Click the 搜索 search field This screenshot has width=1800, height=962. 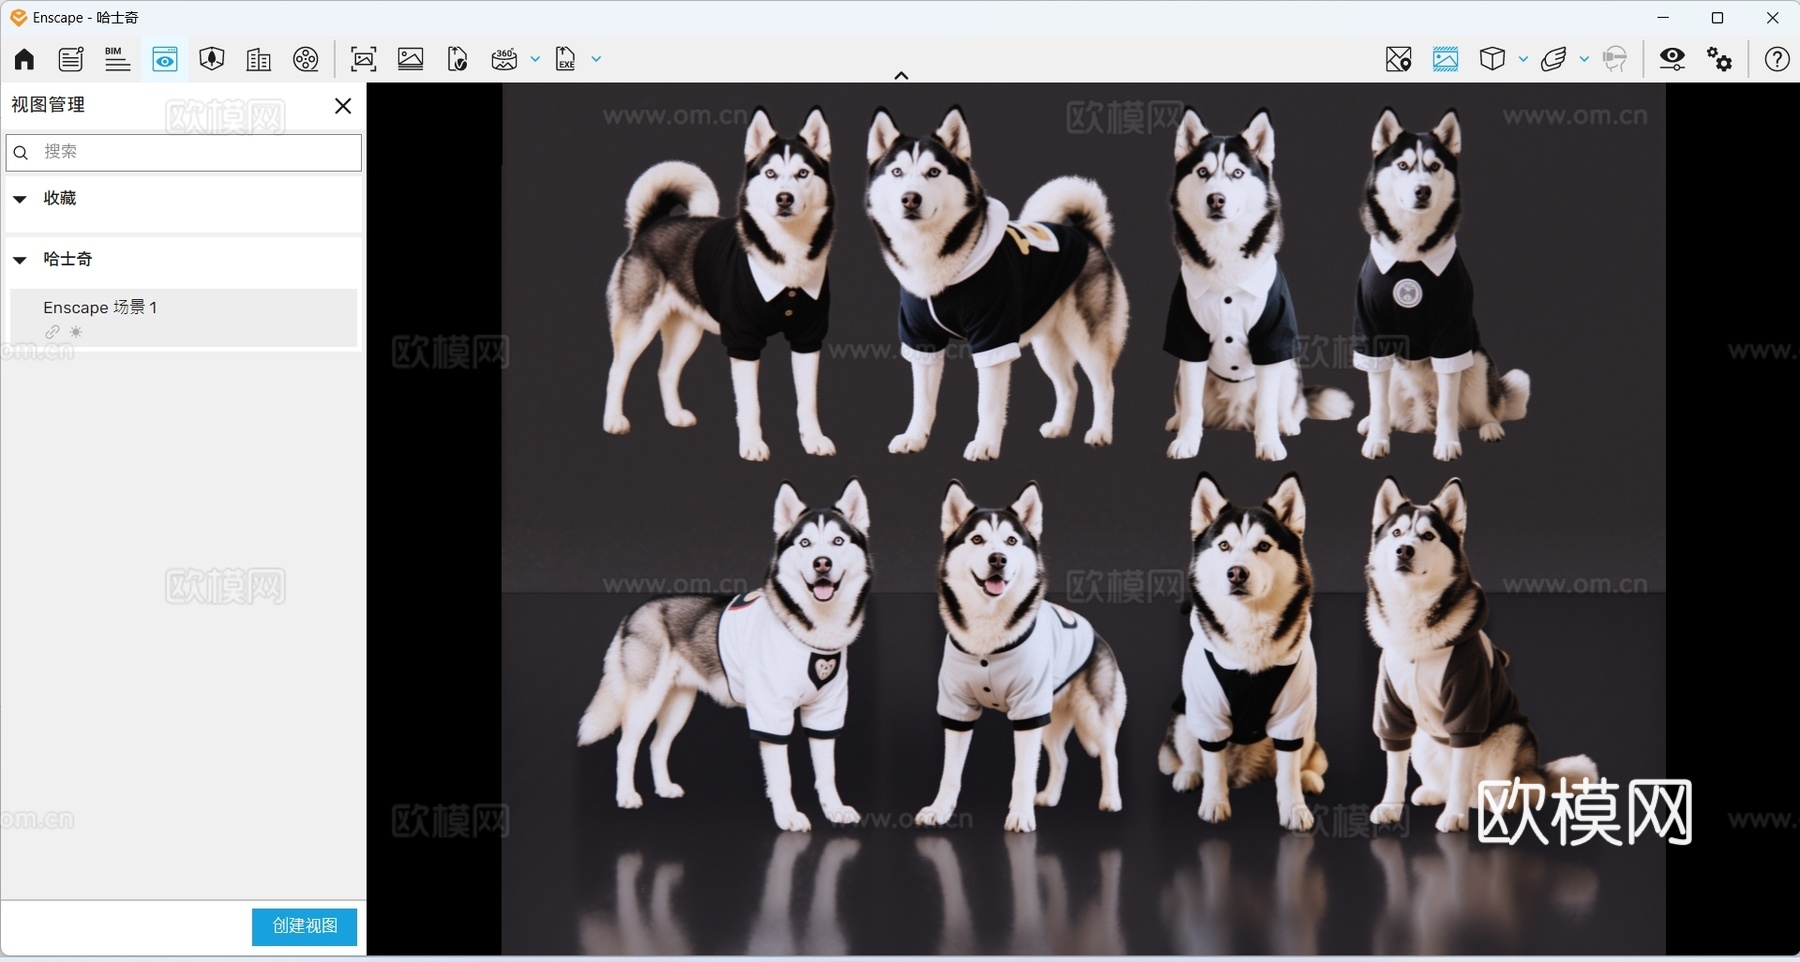click(x=184, y=152)
